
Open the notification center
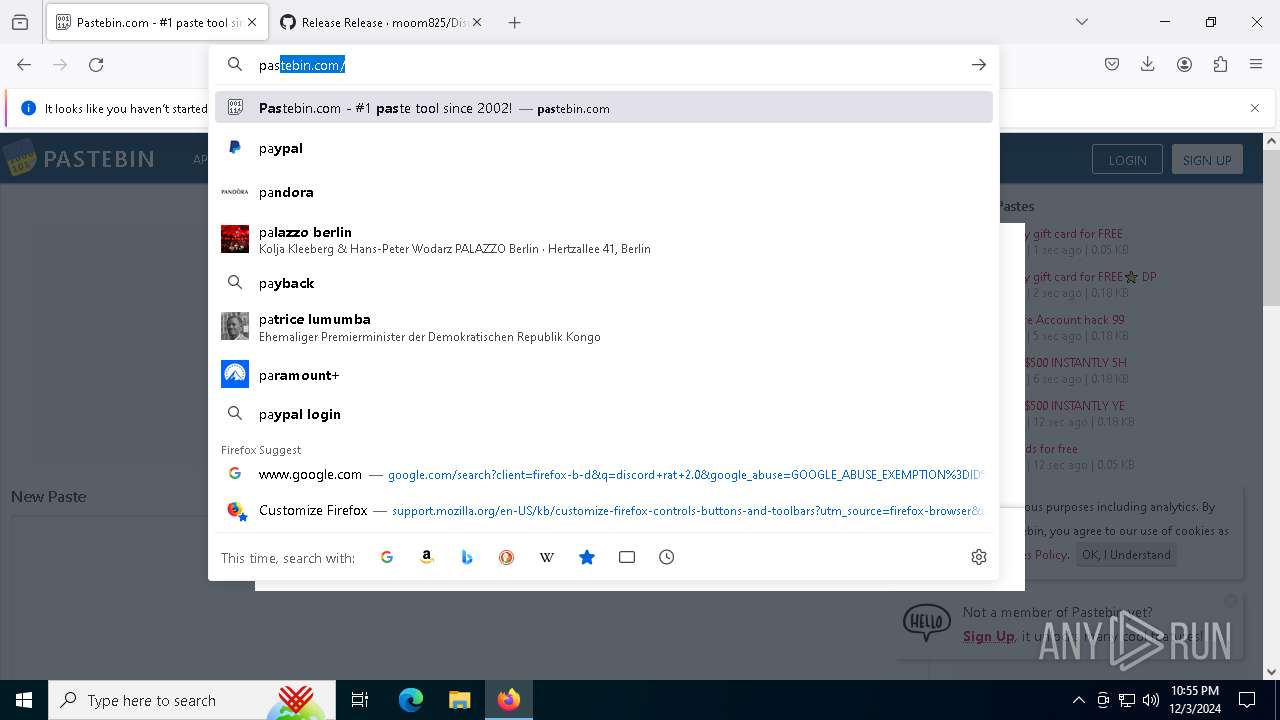pos(1247,700)
